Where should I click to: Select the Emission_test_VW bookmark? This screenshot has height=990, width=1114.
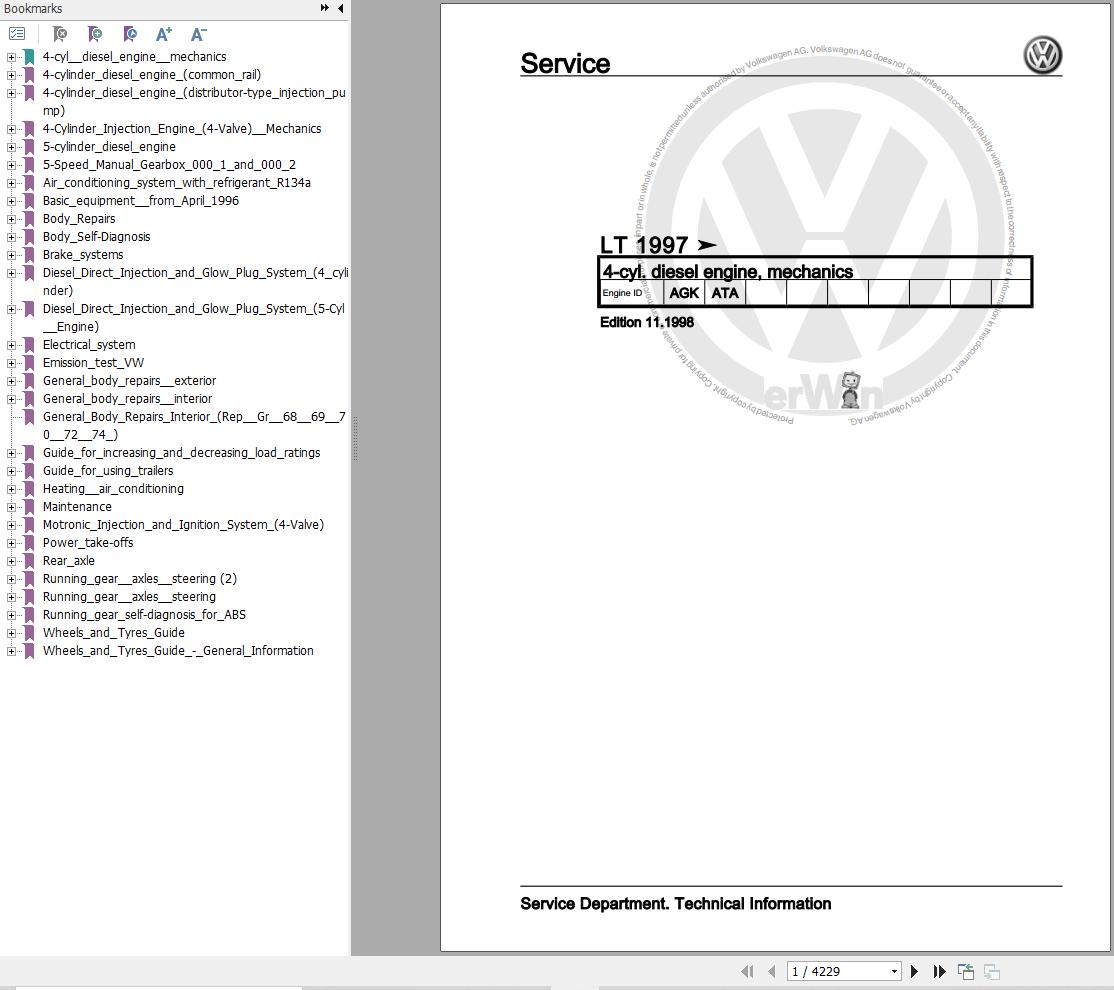click(x=93, y=363)
